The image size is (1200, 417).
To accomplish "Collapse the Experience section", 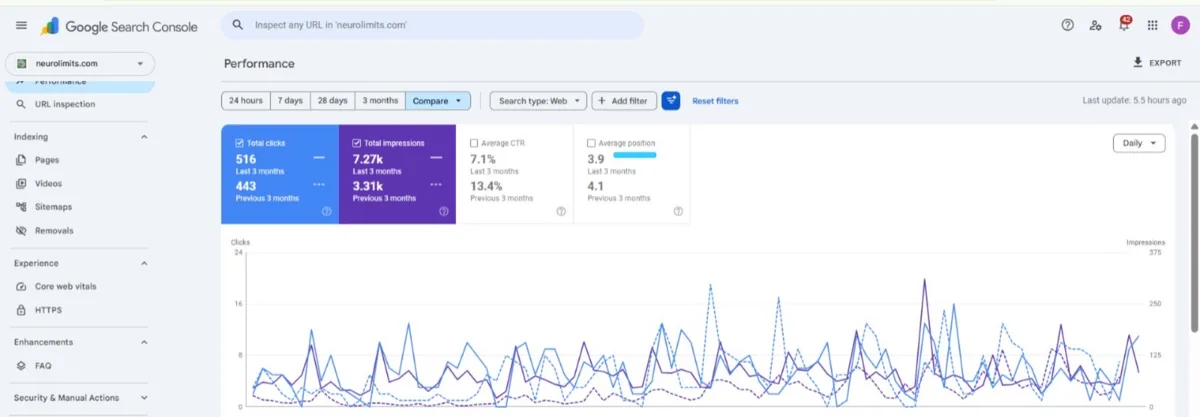I will [x=143, y=263].
